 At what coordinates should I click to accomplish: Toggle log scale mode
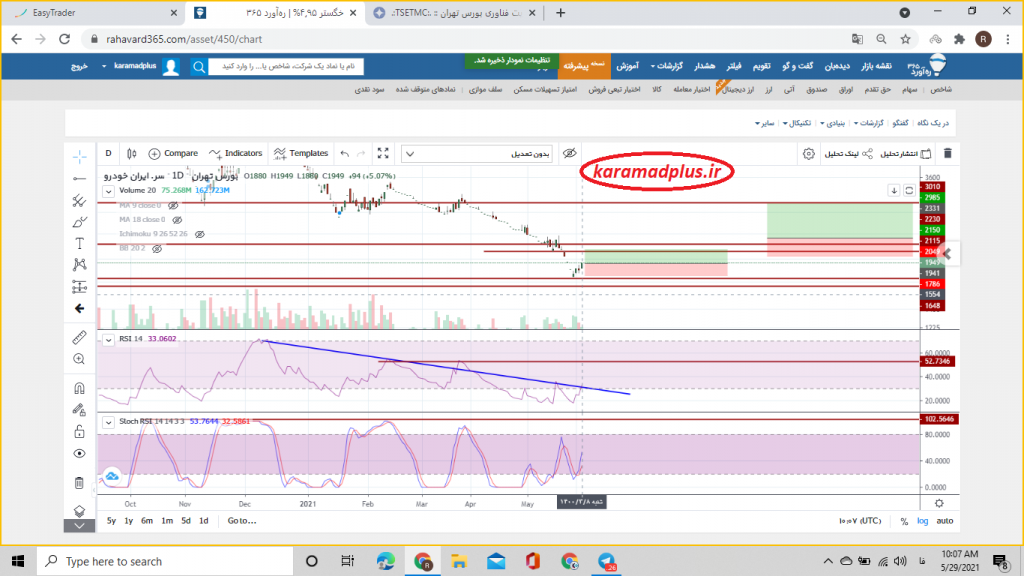click(922, 521)
